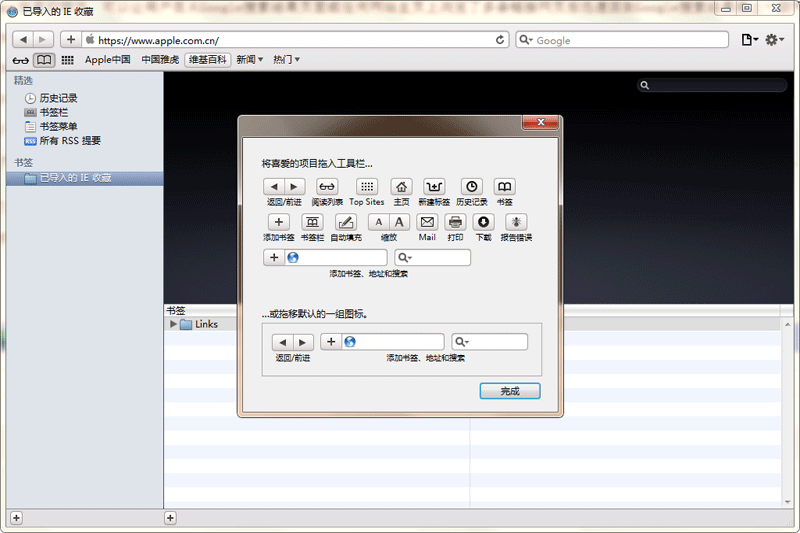Click the 下载 download icon in dialog
This screenshot has width=800, height=533.
(483, 222)
